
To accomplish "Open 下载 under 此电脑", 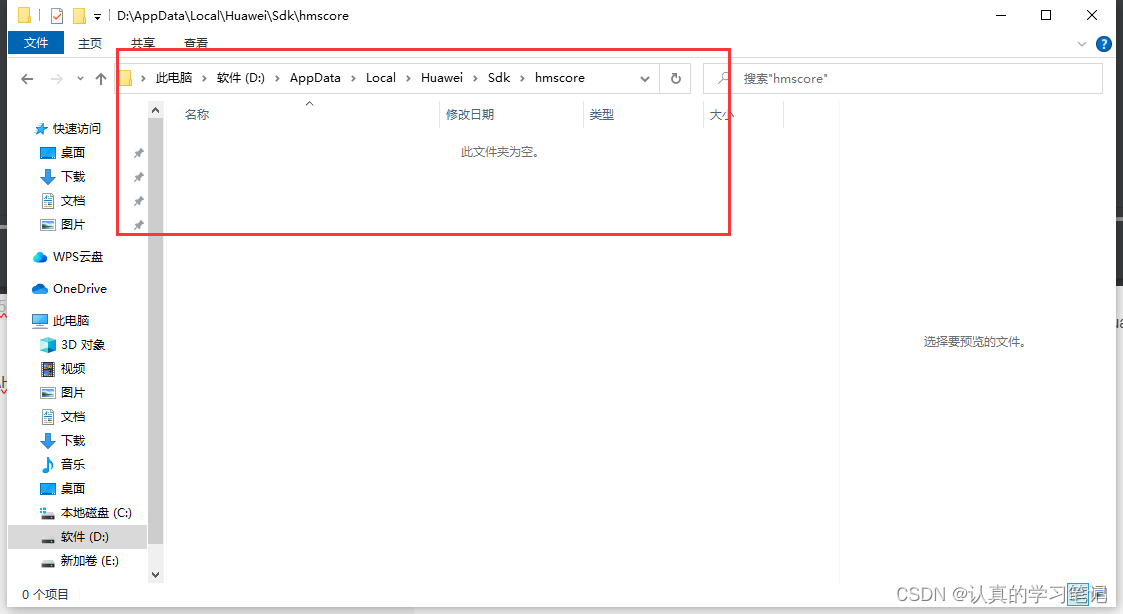I will (72, 441).
